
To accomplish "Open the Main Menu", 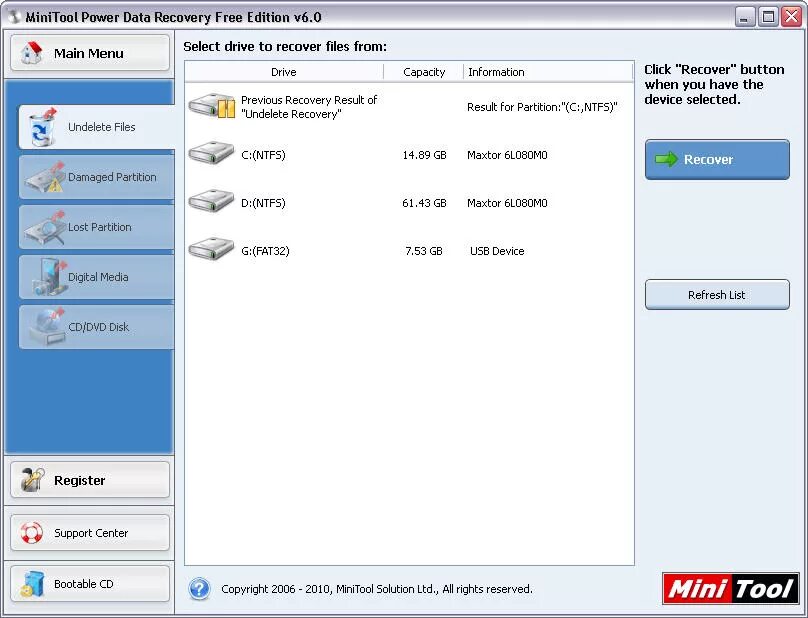I will (x=90, y=53).
